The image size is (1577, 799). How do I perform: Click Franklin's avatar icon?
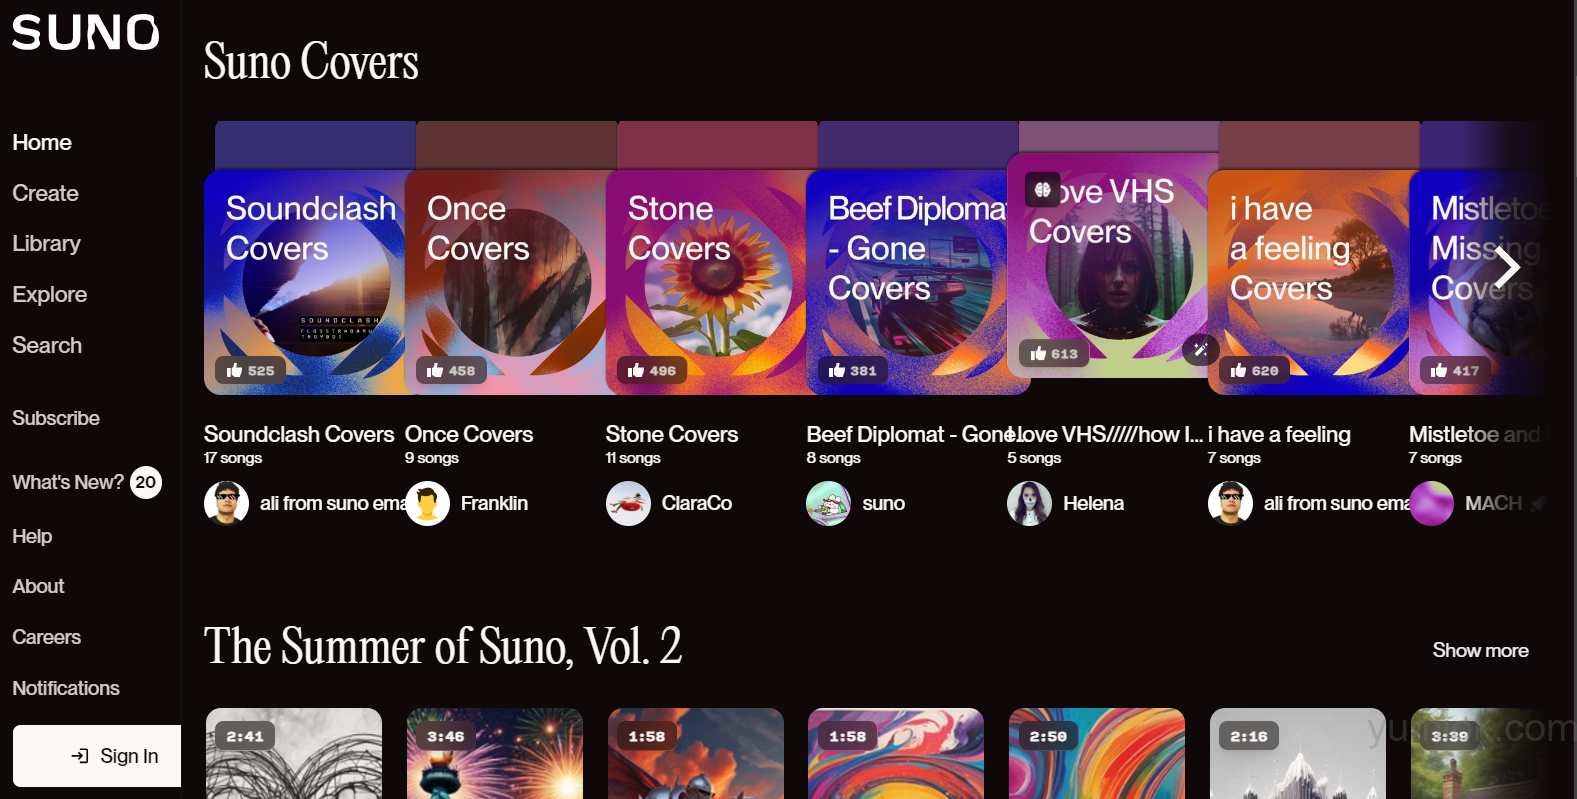(x=428, y=503)
